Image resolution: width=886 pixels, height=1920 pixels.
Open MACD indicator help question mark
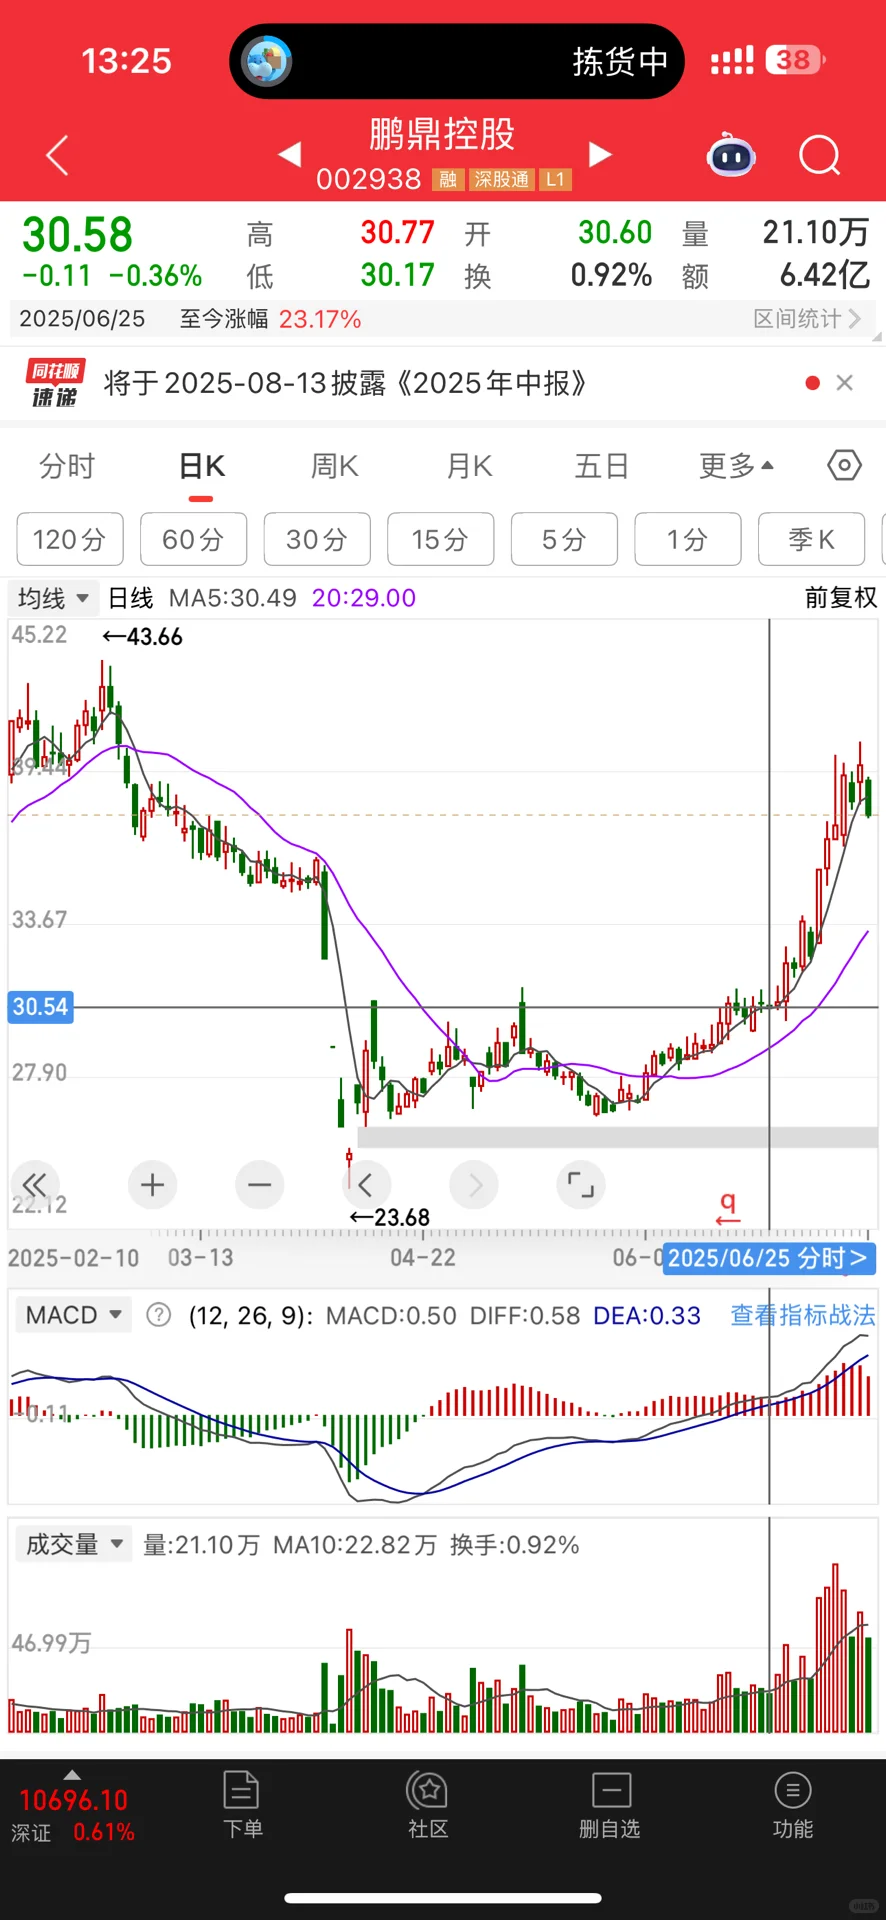(158, 1315)
